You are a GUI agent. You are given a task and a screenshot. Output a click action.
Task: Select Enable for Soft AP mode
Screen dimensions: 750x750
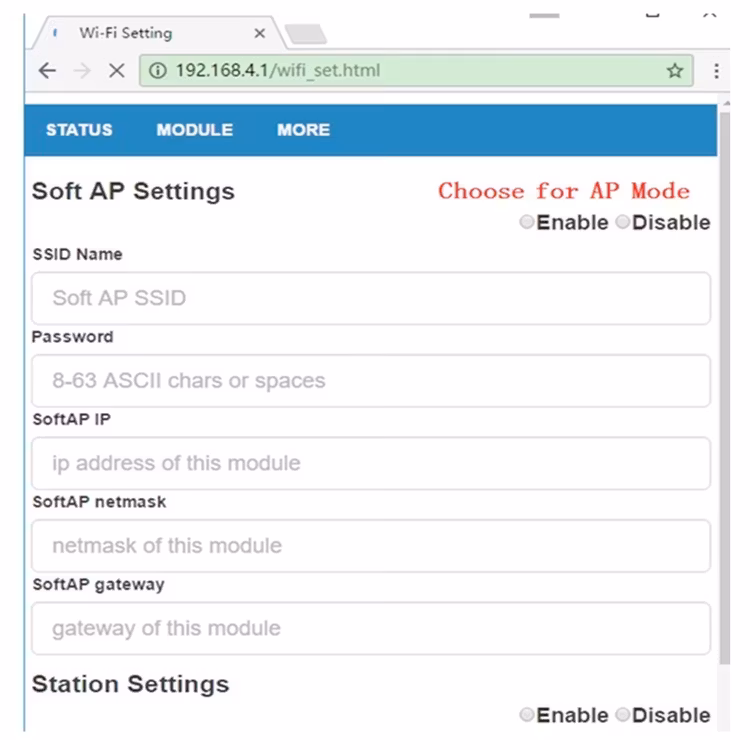(527, 222)
